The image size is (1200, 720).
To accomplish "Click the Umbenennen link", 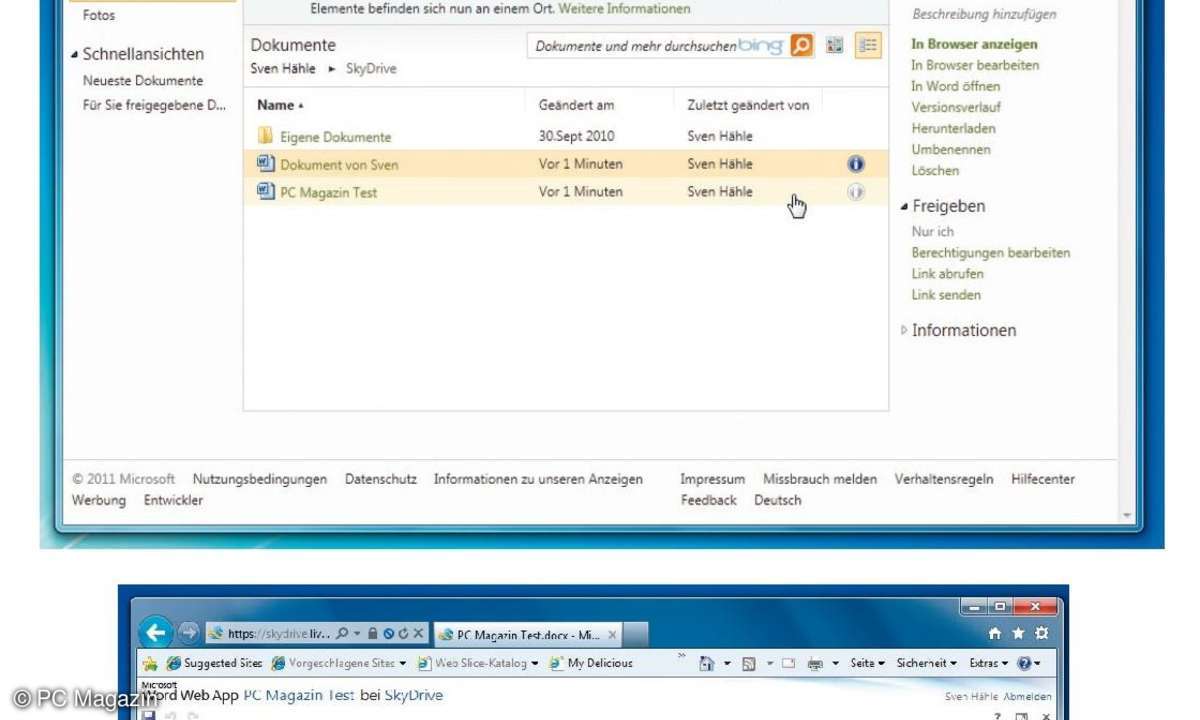I will pyautogui.click(x=951, y=149).
